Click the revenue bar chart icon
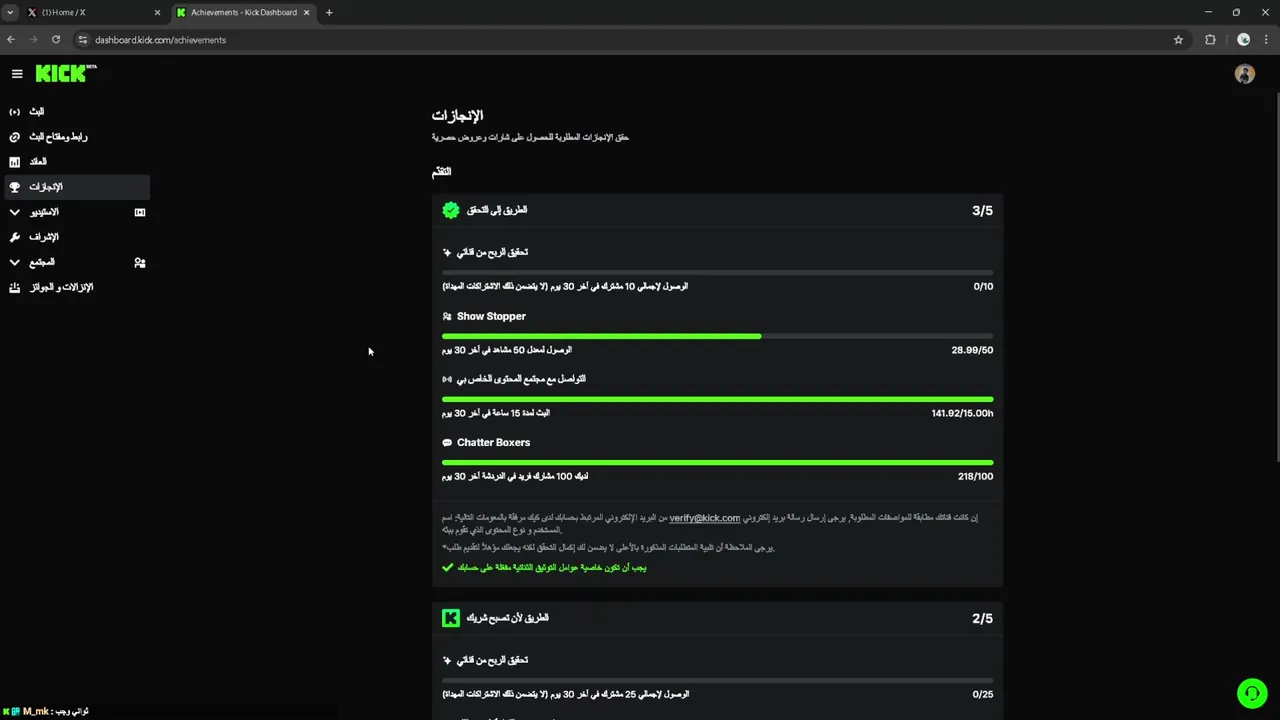Screen dimensions: 1280x720 tap(14, 162)
